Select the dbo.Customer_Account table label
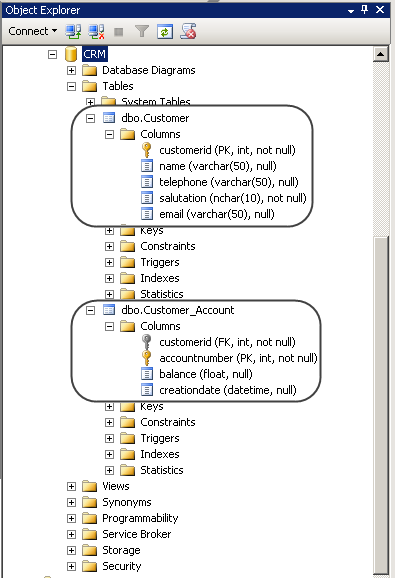 pyautogui.click(x=178, y=310)
